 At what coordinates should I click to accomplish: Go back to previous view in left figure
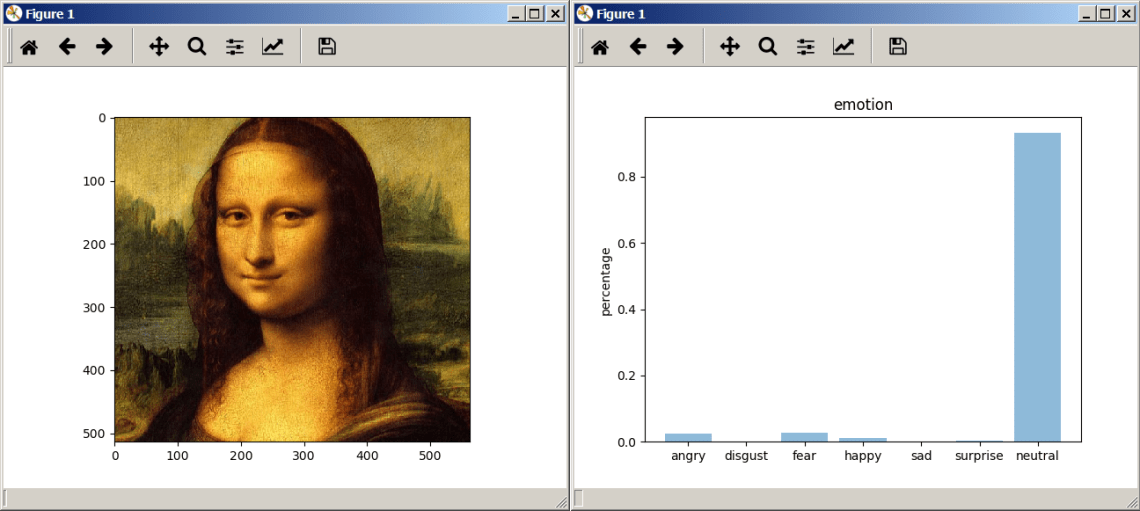67,47
